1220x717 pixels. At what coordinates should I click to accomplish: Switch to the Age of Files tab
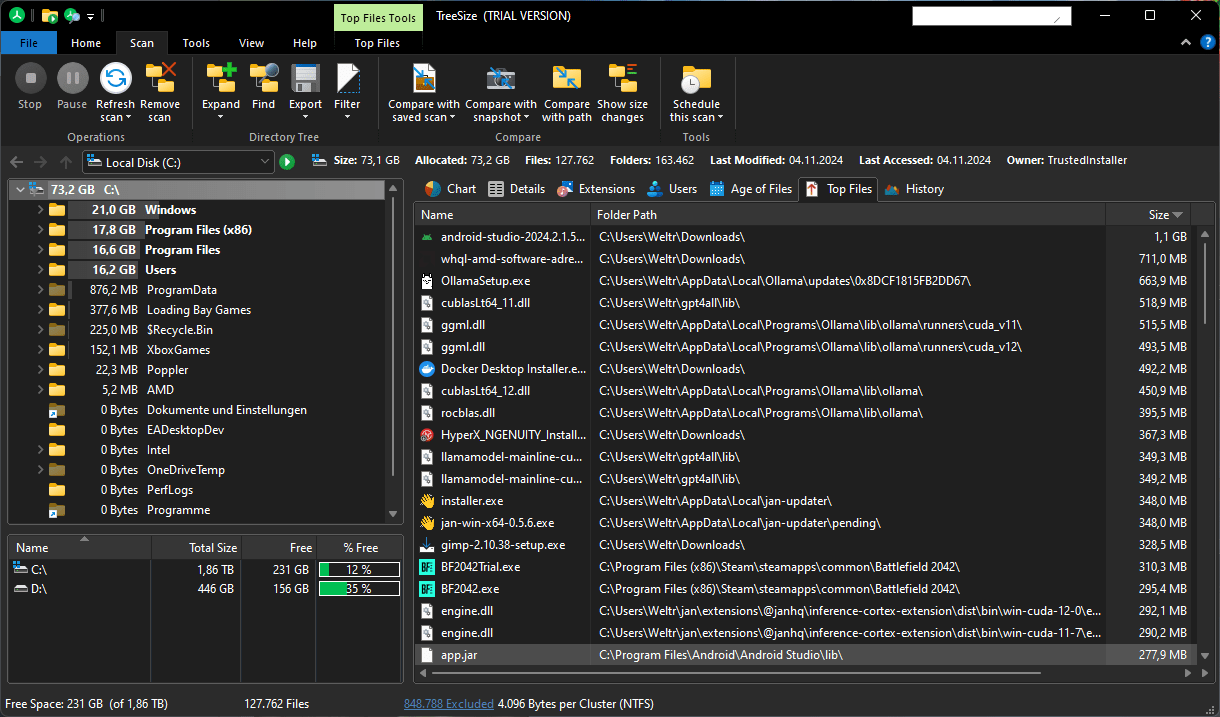coord(750,189)
